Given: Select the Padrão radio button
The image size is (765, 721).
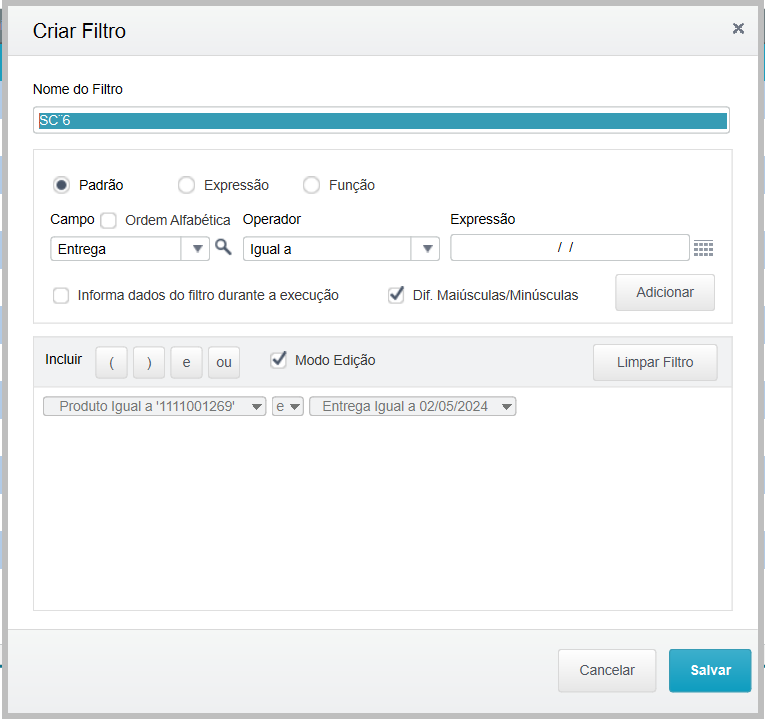Looking at the screenshot, I should (x=62, y=185).
